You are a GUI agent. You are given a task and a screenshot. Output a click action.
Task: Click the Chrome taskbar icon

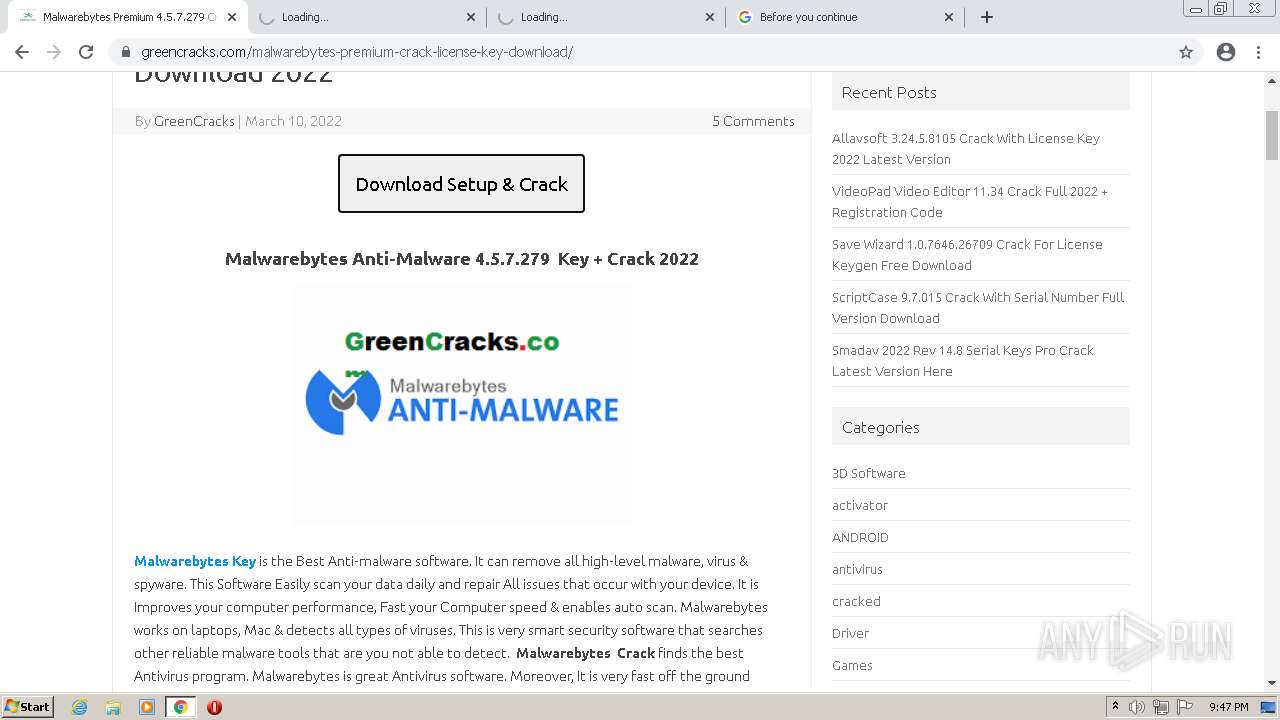coord(181,707)
